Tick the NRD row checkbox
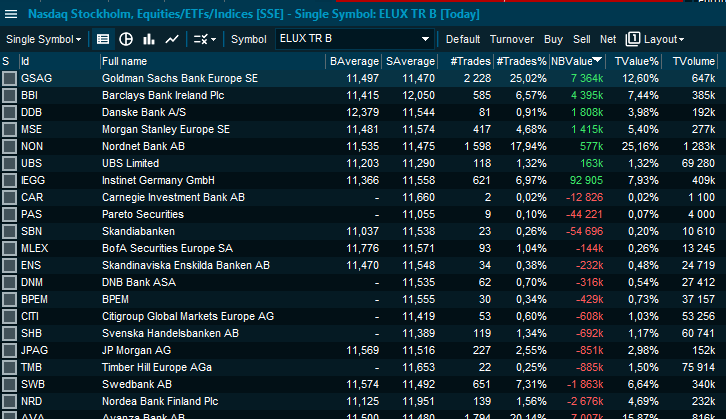Image resolution: width=726 pixels, height=419 pixels. 9,401
